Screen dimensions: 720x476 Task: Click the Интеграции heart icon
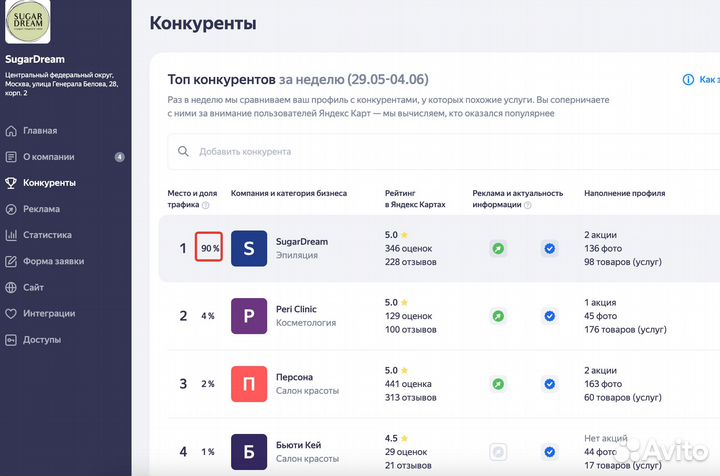11,314
